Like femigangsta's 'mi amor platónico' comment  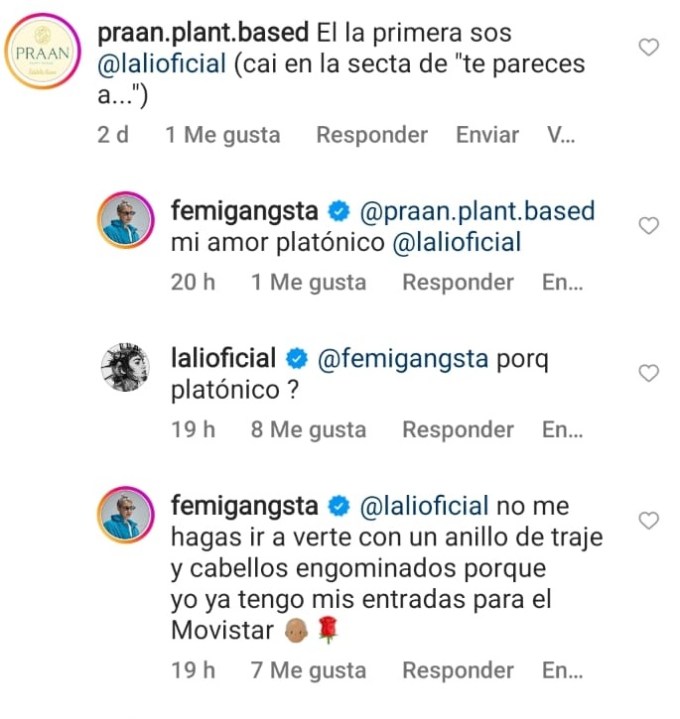point(648,226)
